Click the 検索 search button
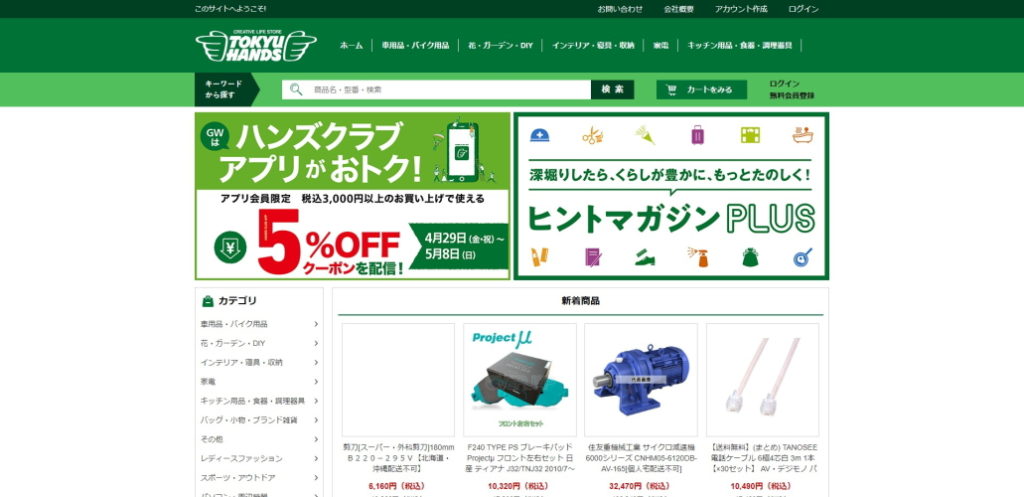The image size is (1024, 497). pyautogui.click(x=612, y=89)
